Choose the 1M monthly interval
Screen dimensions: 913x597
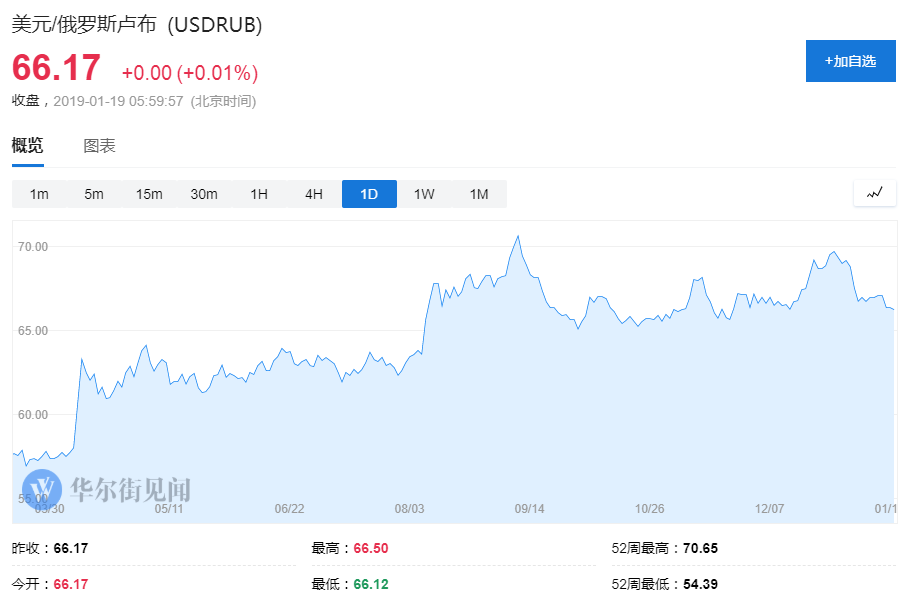click(x=479, y=194)
